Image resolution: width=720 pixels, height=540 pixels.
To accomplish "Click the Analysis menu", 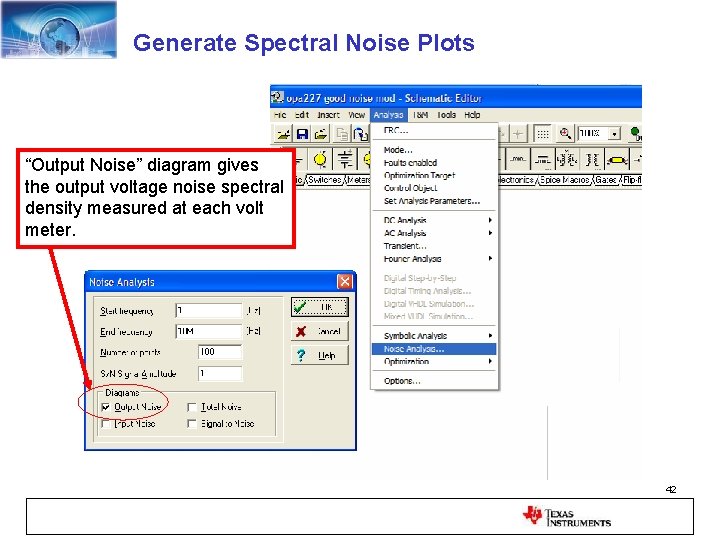I will pos(388,115).
